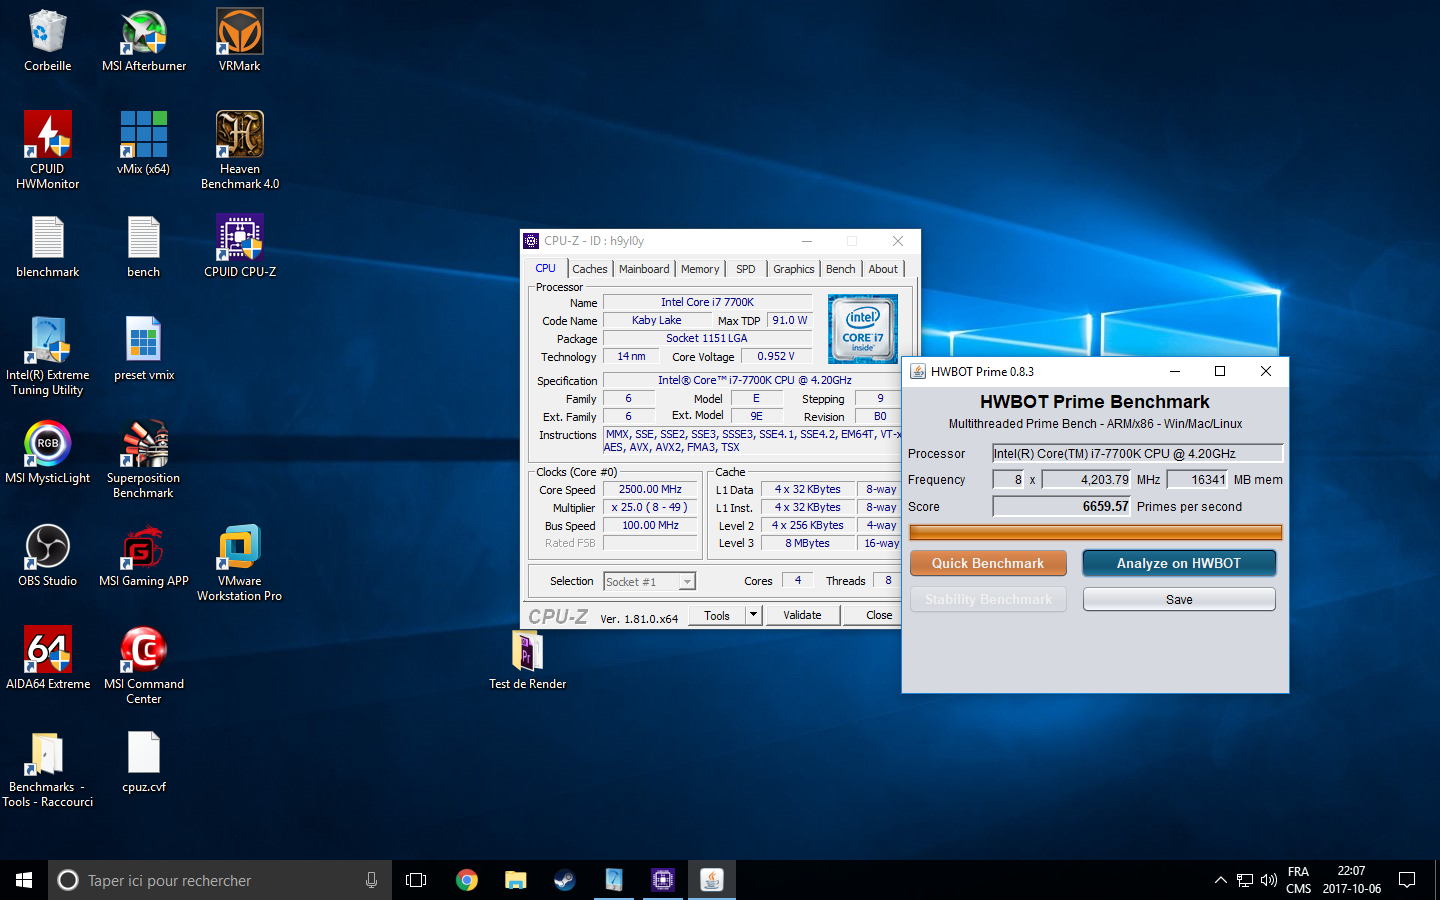Click the Intel Core i7 logo
The image size is (1440, 900).
(863, 328)
